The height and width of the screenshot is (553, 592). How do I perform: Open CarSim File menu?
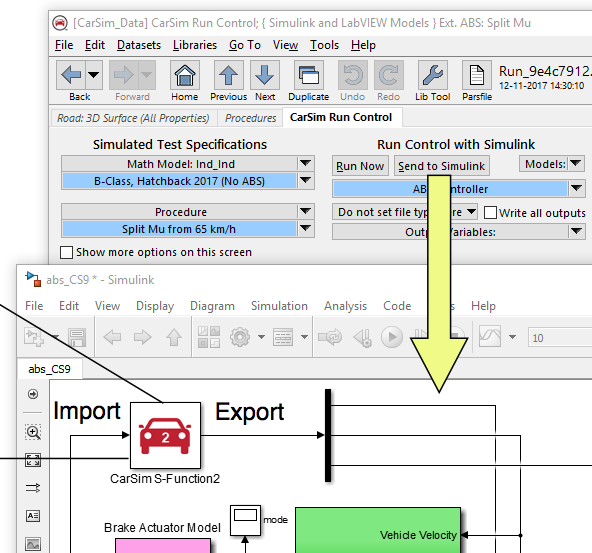pos(64,45)
